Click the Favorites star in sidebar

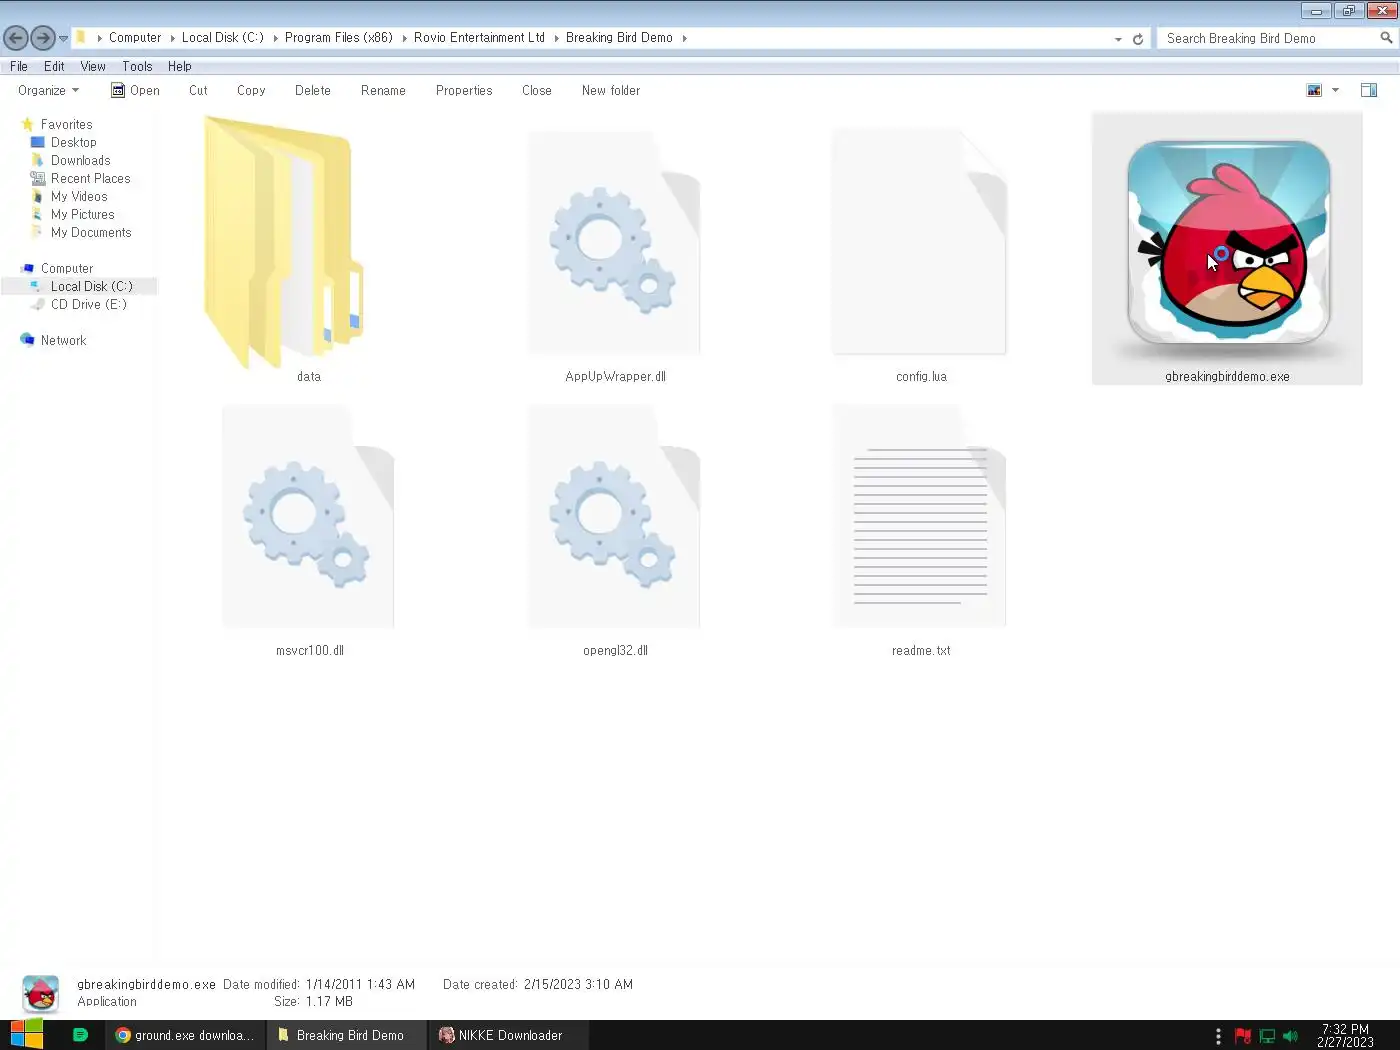28,124
